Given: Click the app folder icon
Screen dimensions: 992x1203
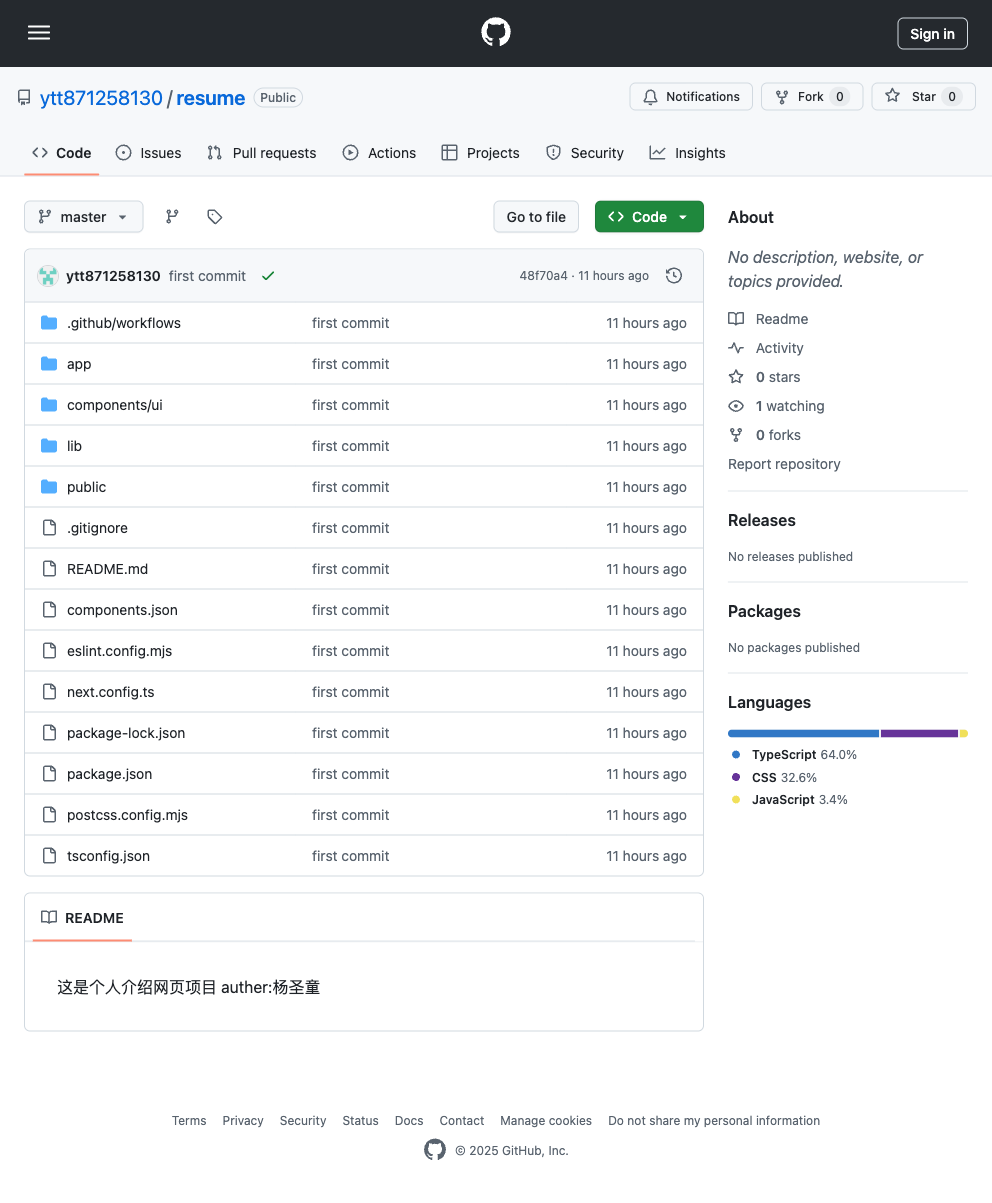Looking at the screenshot, I should coord(49,364).
